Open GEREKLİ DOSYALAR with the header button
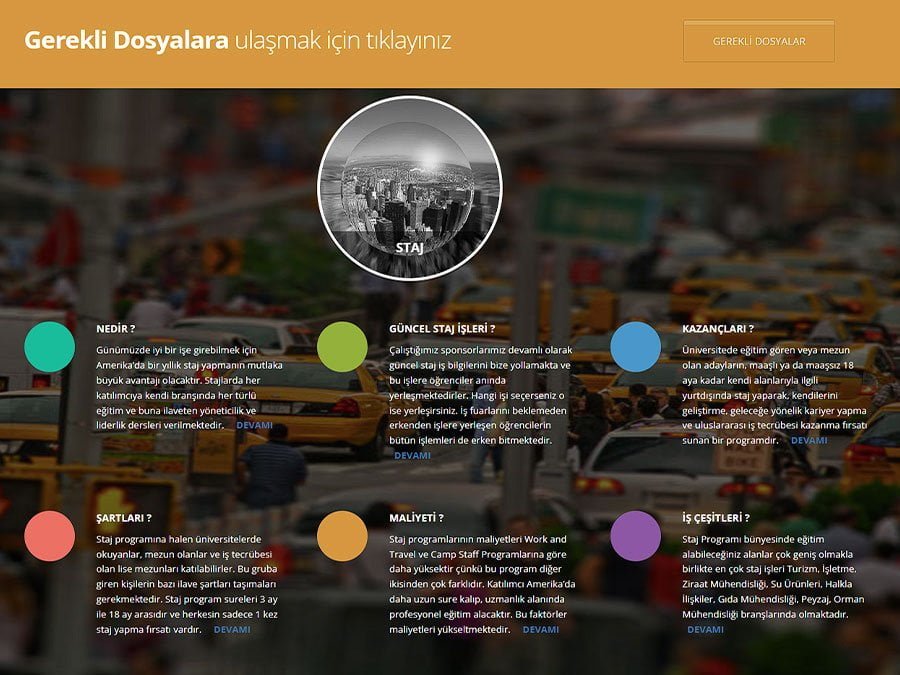The width and height of the screenshot is (900, 675). [x=758, y=41]
